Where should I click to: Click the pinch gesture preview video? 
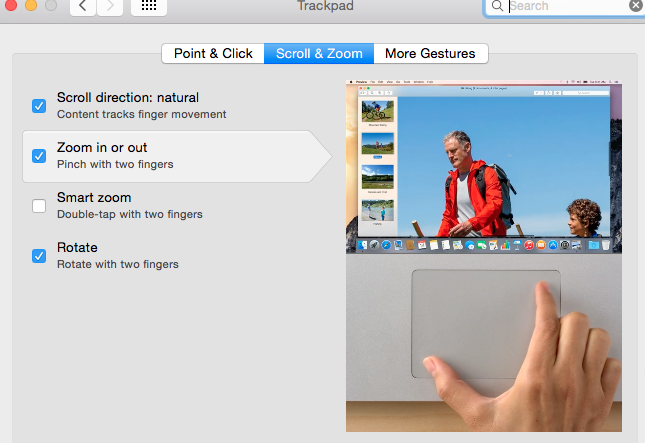[x=484, y=256]
